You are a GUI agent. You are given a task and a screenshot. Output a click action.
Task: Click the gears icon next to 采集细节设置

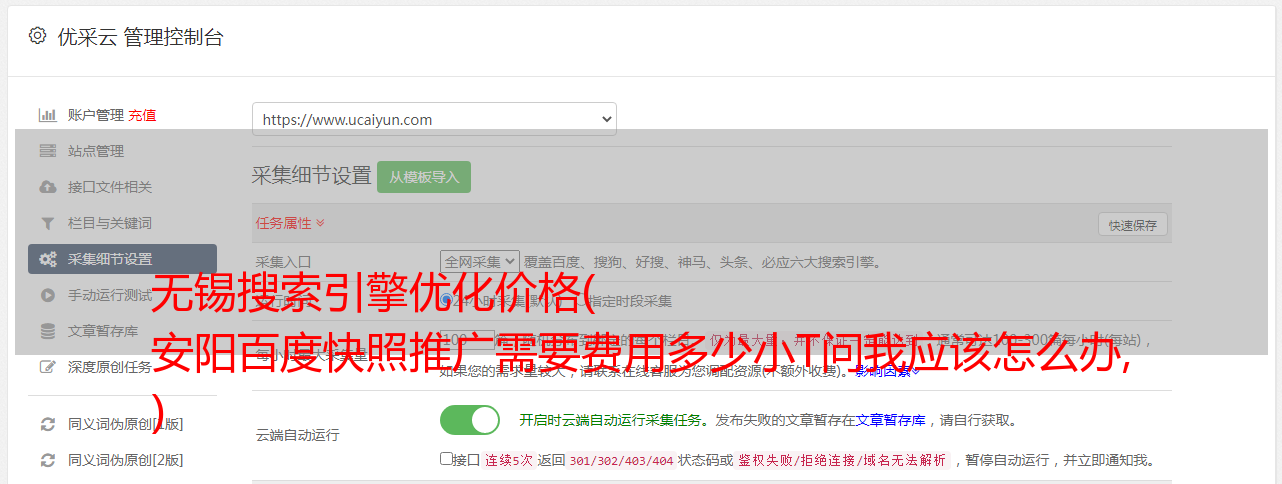coord(47,259)
